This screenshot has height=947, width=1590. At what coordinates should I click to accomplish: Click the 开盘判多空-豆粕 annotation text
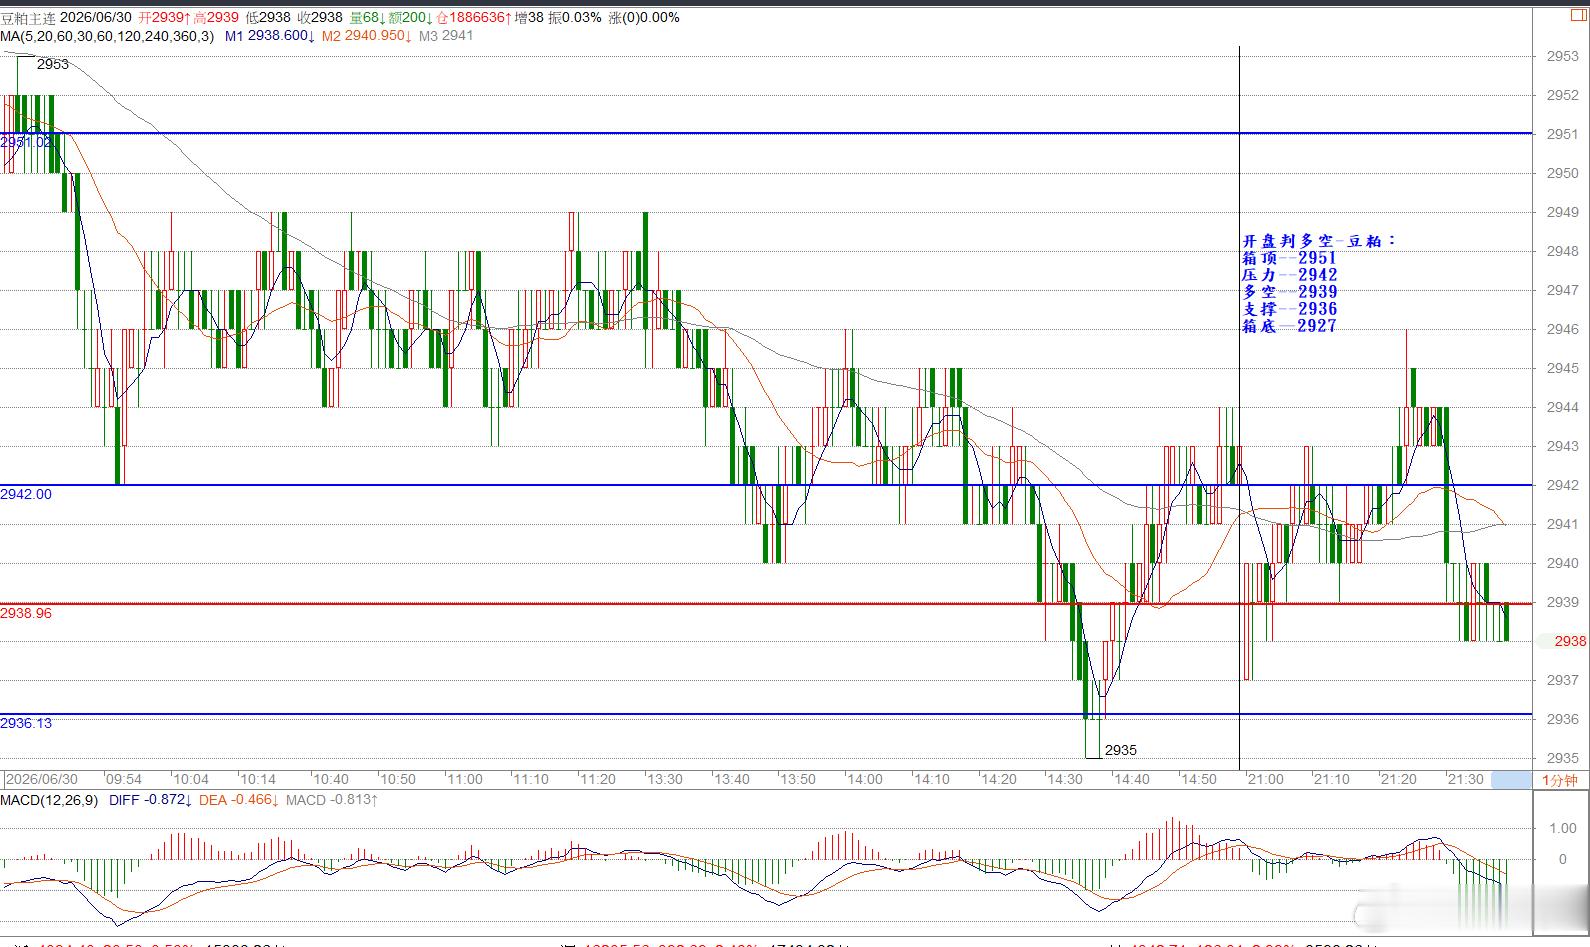[x=1318, y=241]
